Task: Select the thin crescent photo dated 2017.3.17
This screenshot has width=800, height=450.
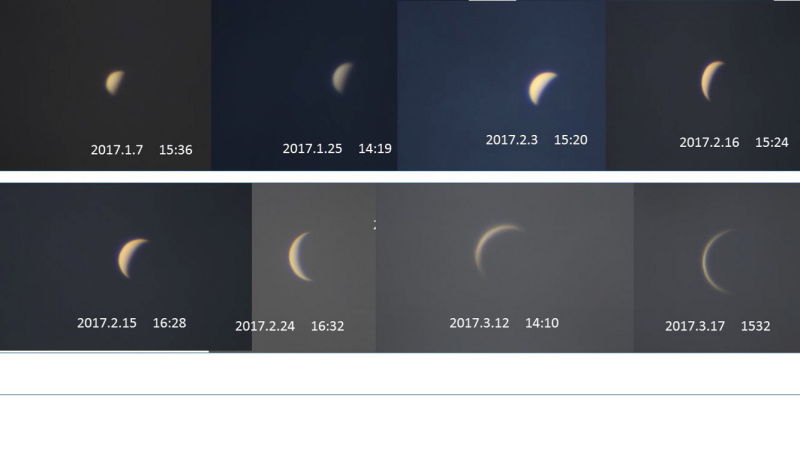Action: tap(717, 267)
